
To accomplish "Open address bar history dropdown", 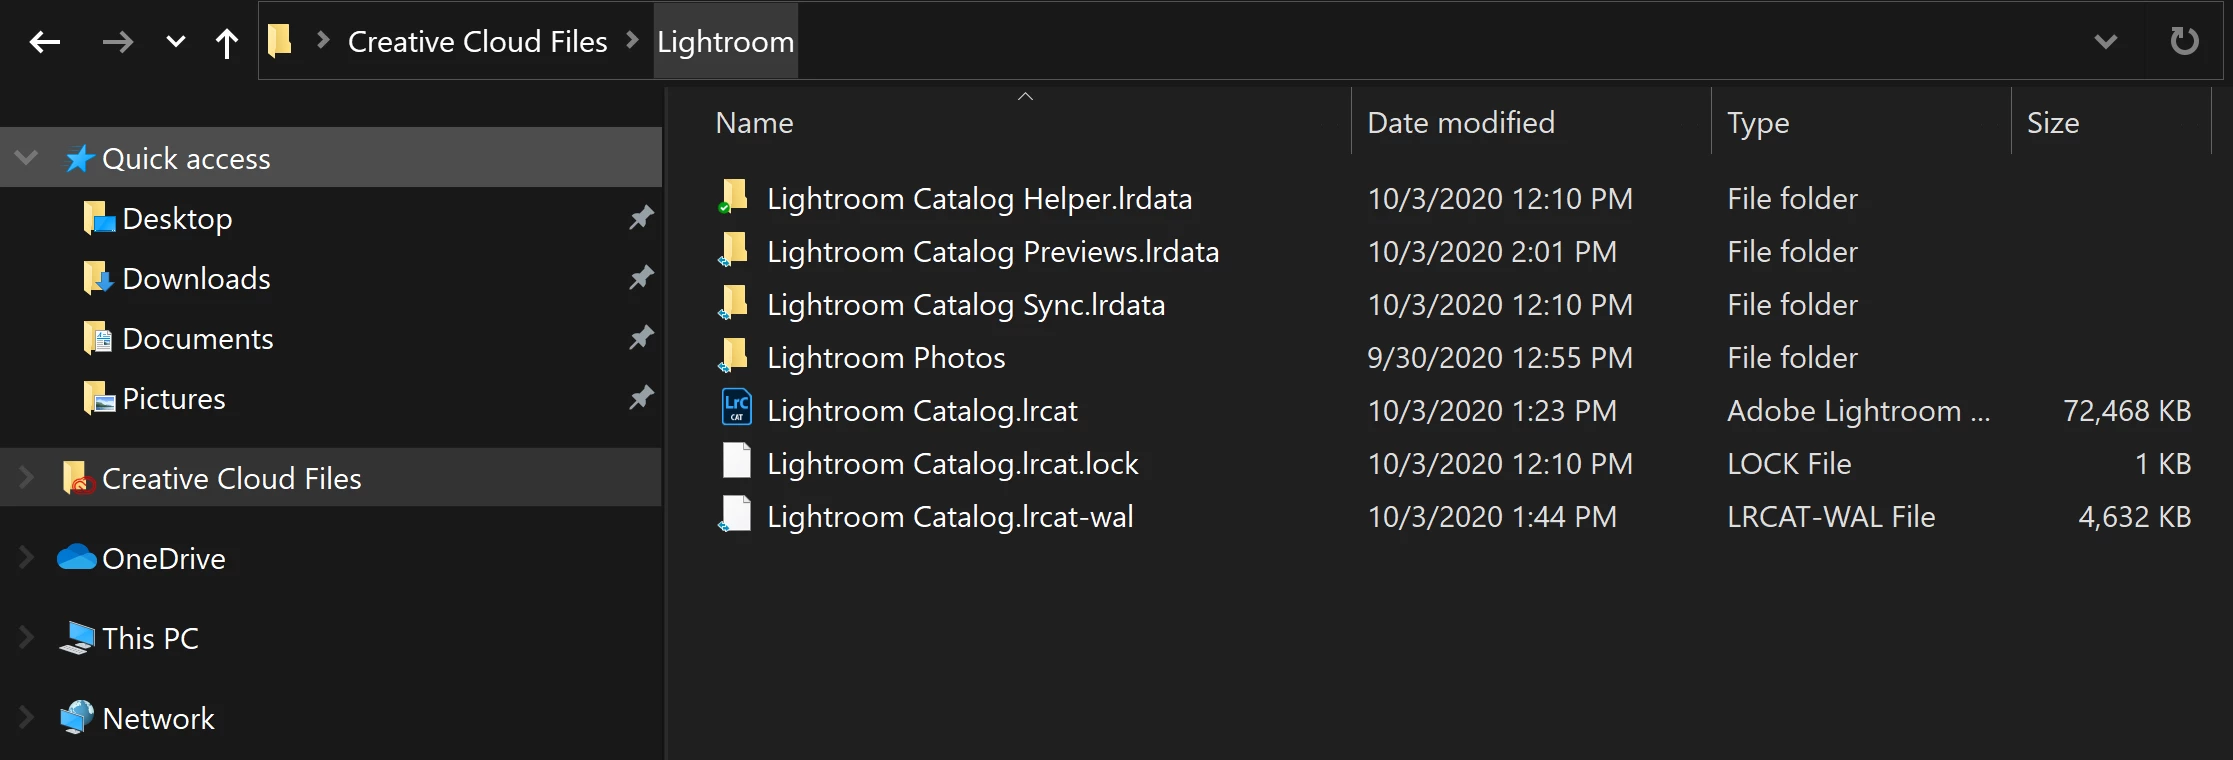I will 2105,42.
